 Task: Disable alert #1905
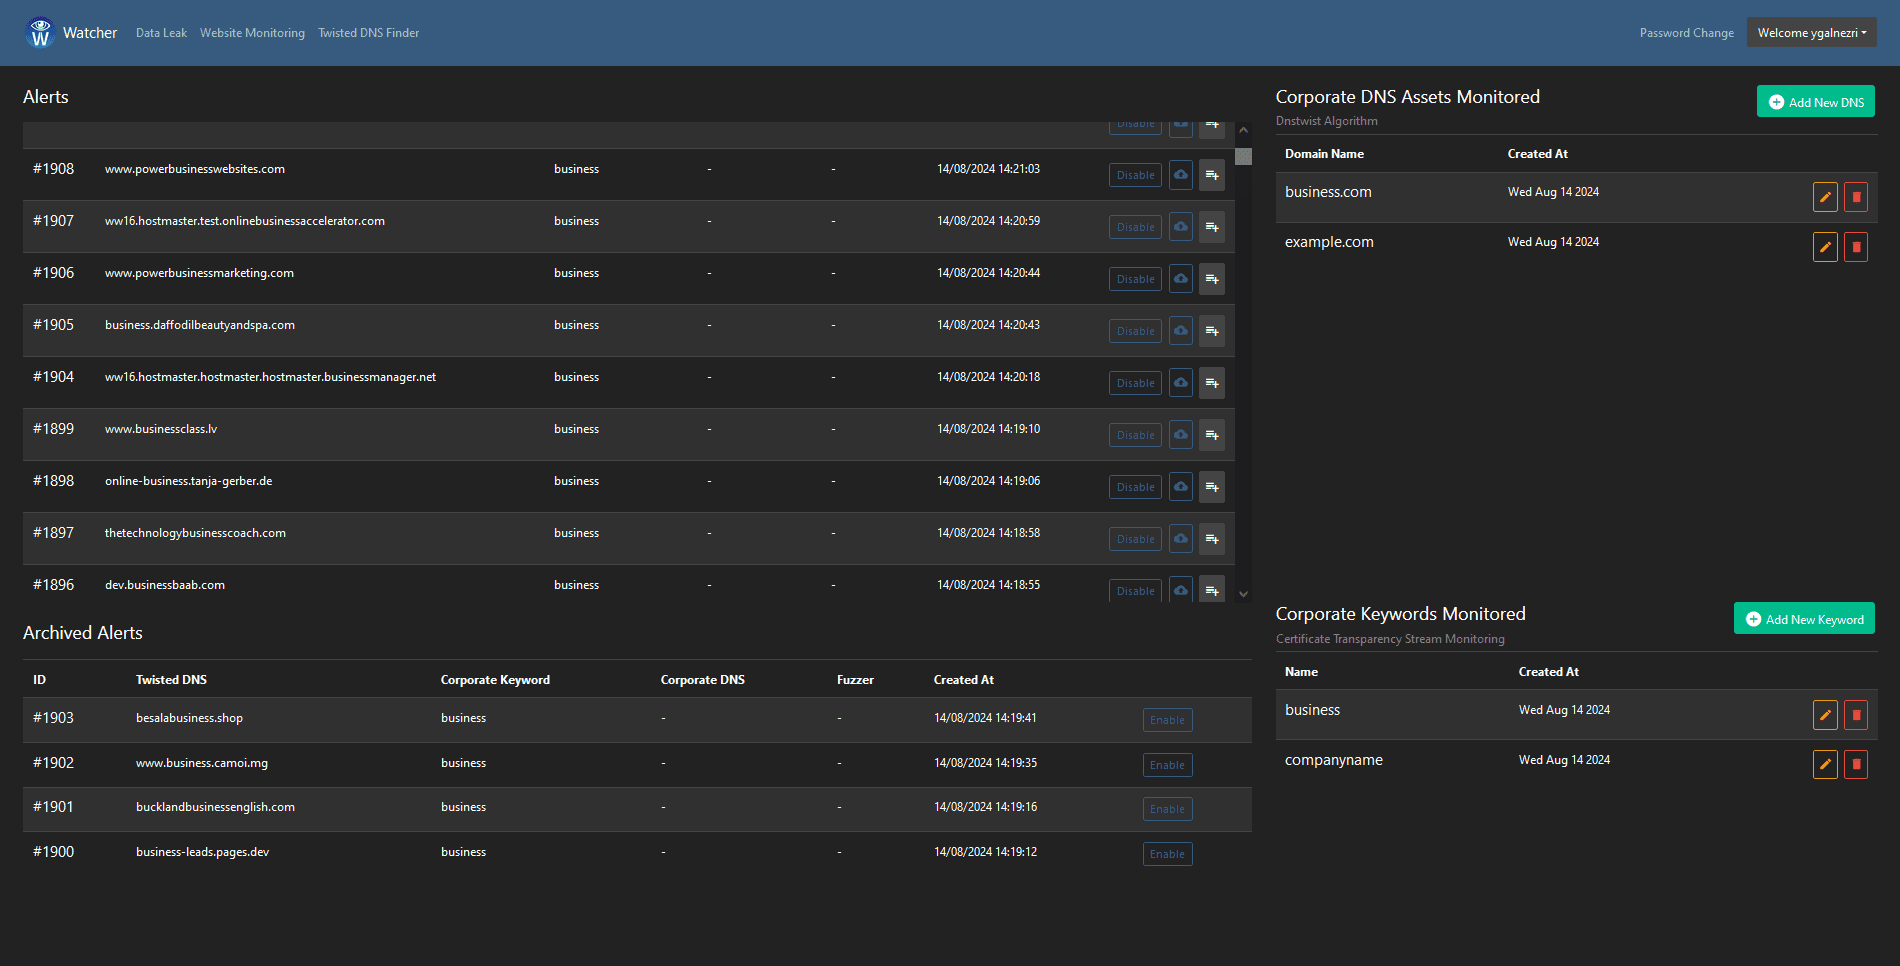coord(1135,331)
